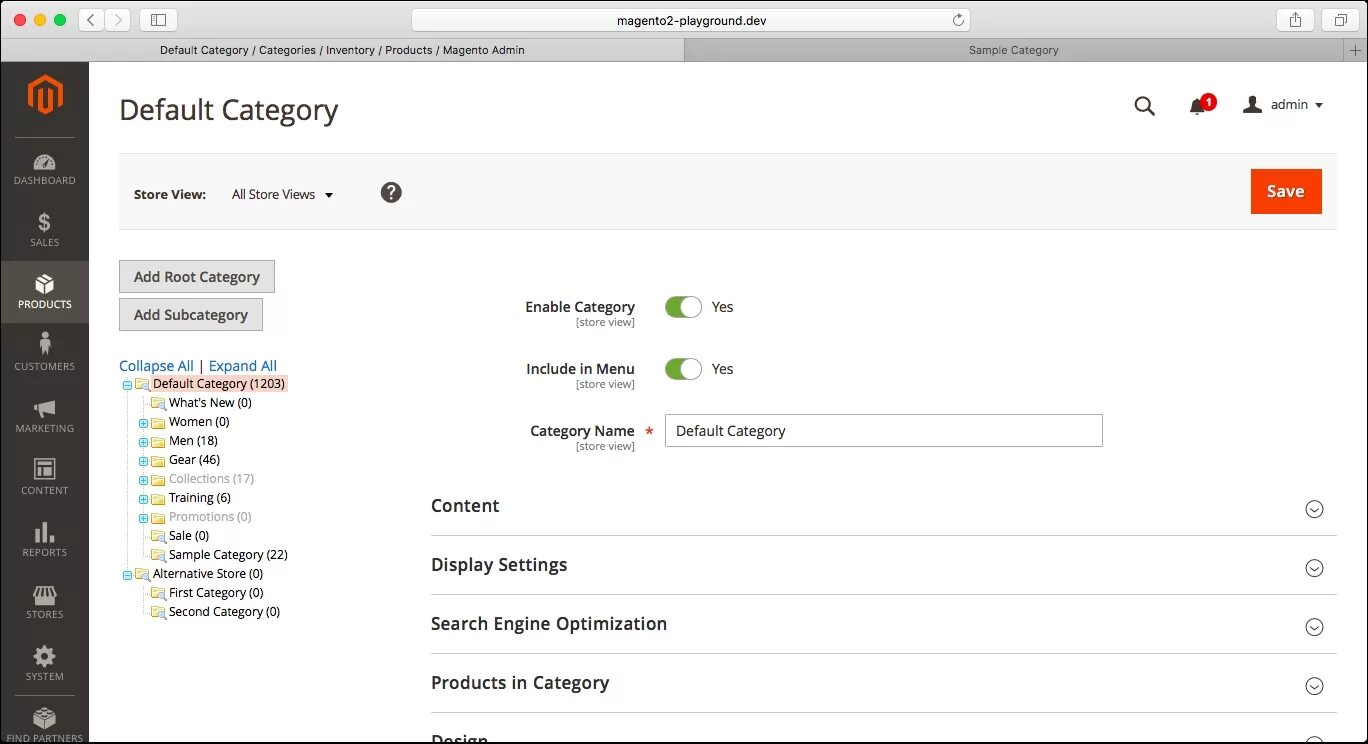Expand the Women category tree node

coord(143,423)
